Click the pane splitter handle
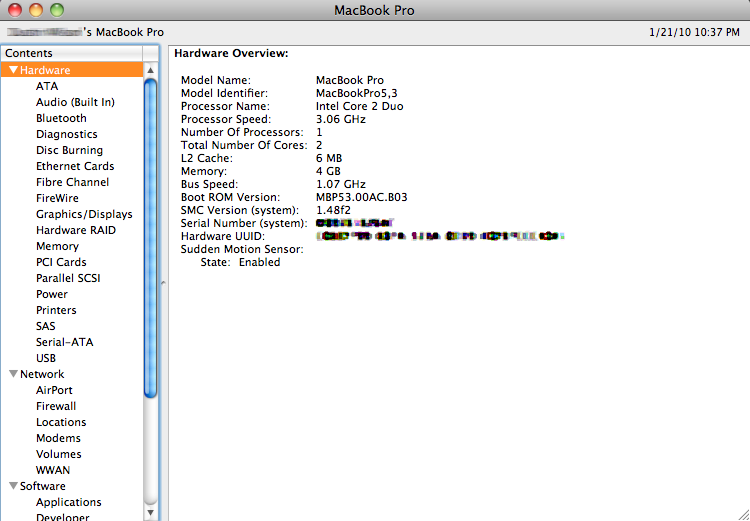Image resolution: width=750 pixels, height=521 pixels. click(163, 283)
